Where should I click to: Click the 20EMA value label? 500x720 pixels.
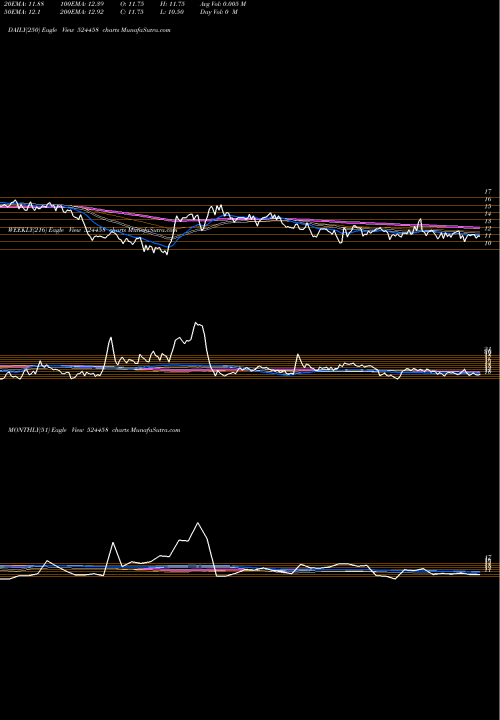(x=24, y=4)
